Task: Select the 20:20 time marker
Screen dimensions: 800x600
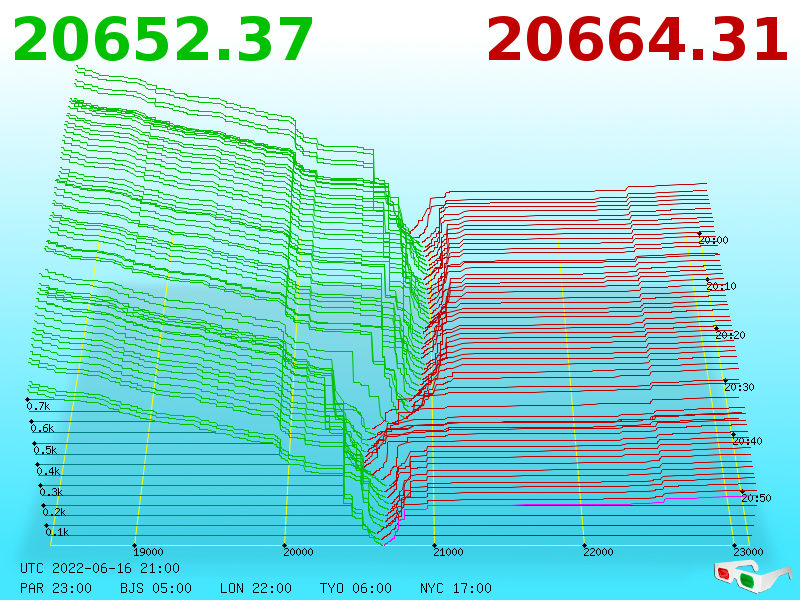Action: [730, 335]
